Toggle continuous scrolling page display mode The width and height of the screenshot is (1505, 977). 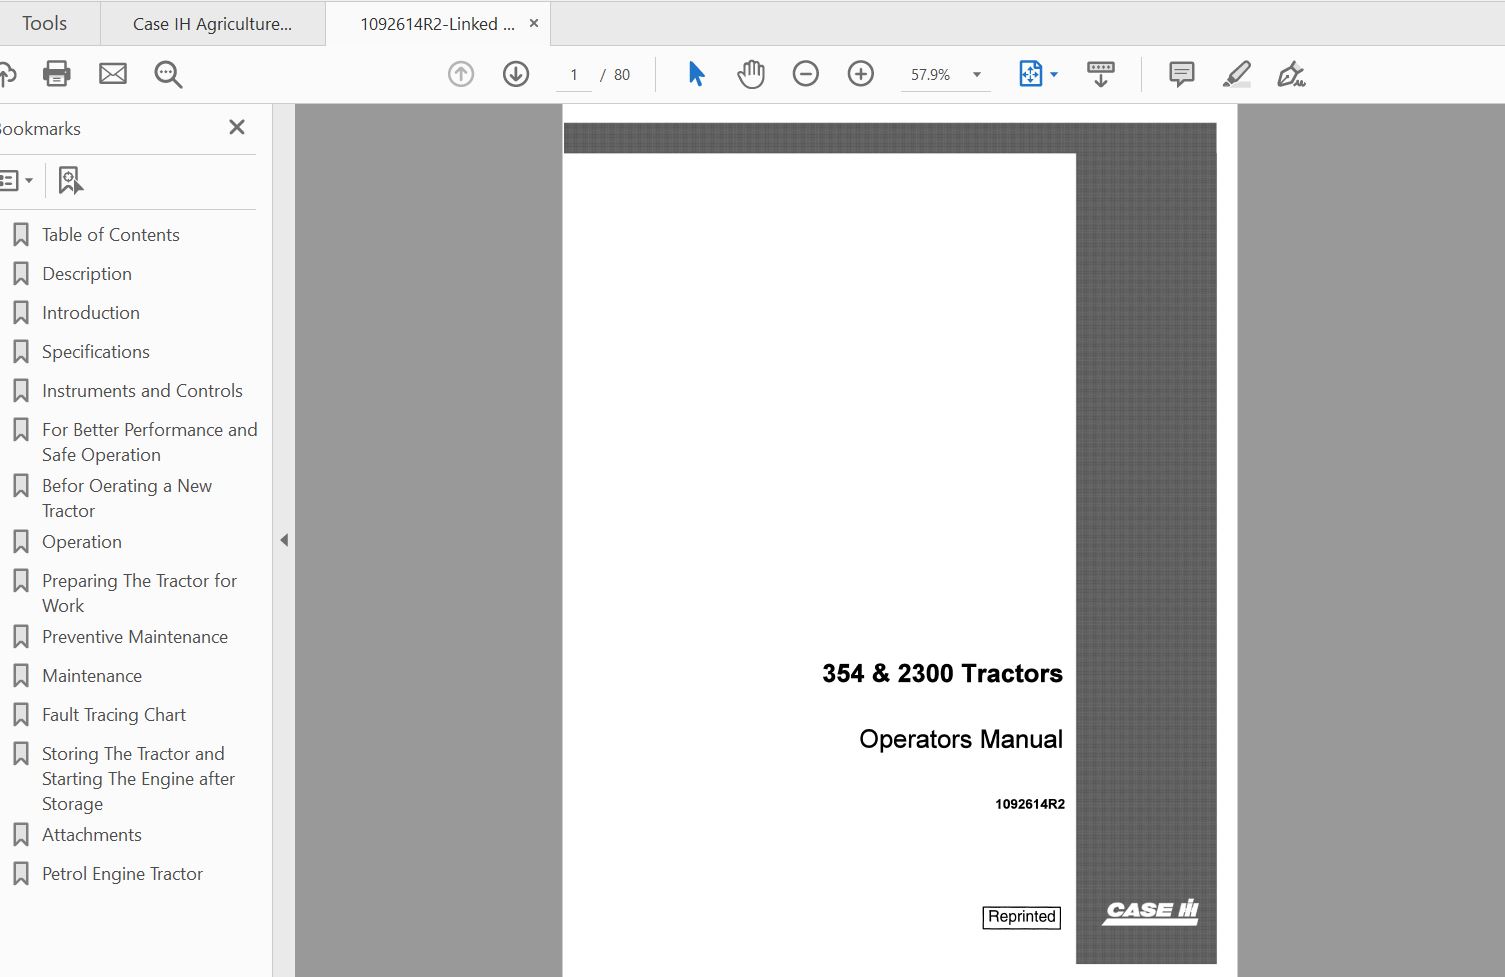pyautogui.click(x=1101, y=73)
